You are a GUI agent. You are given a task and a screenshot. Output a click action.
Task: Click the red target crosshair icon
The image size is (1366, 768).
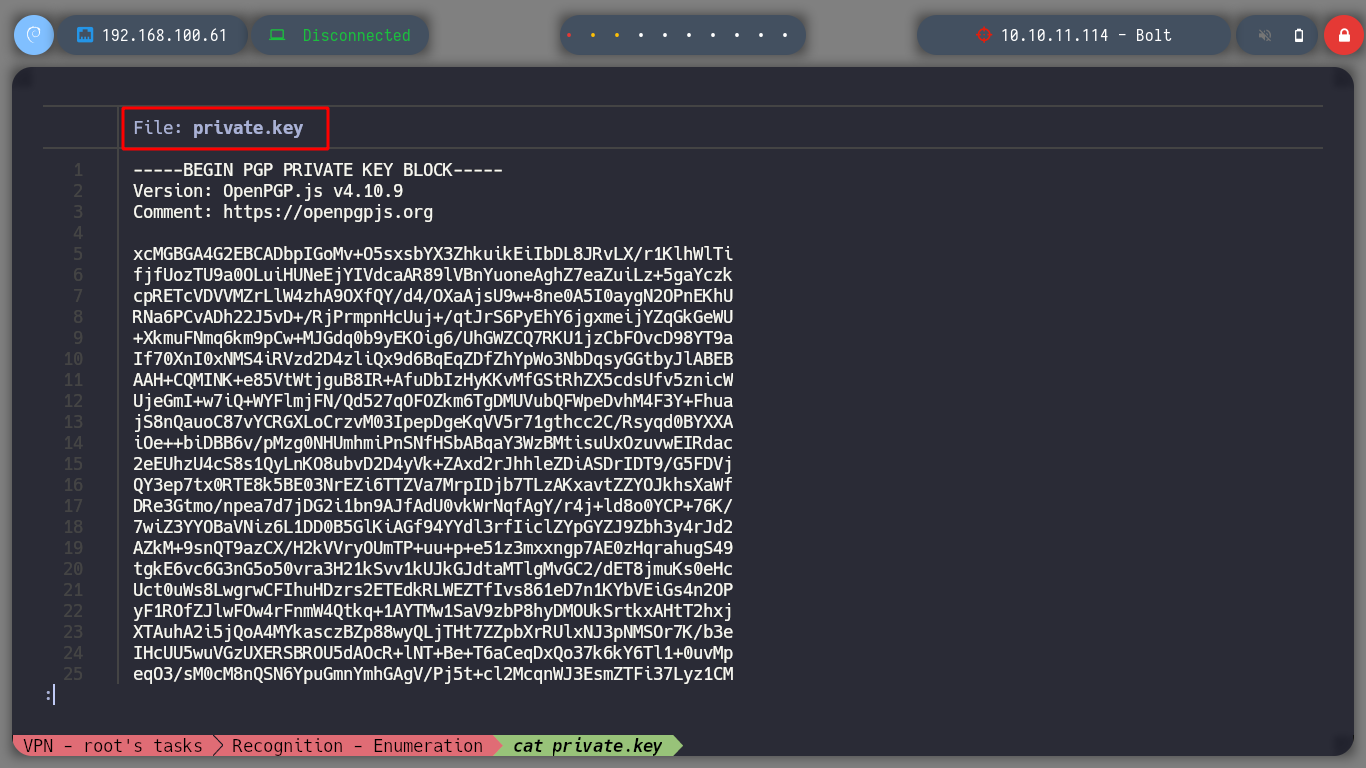click(983, 35)
